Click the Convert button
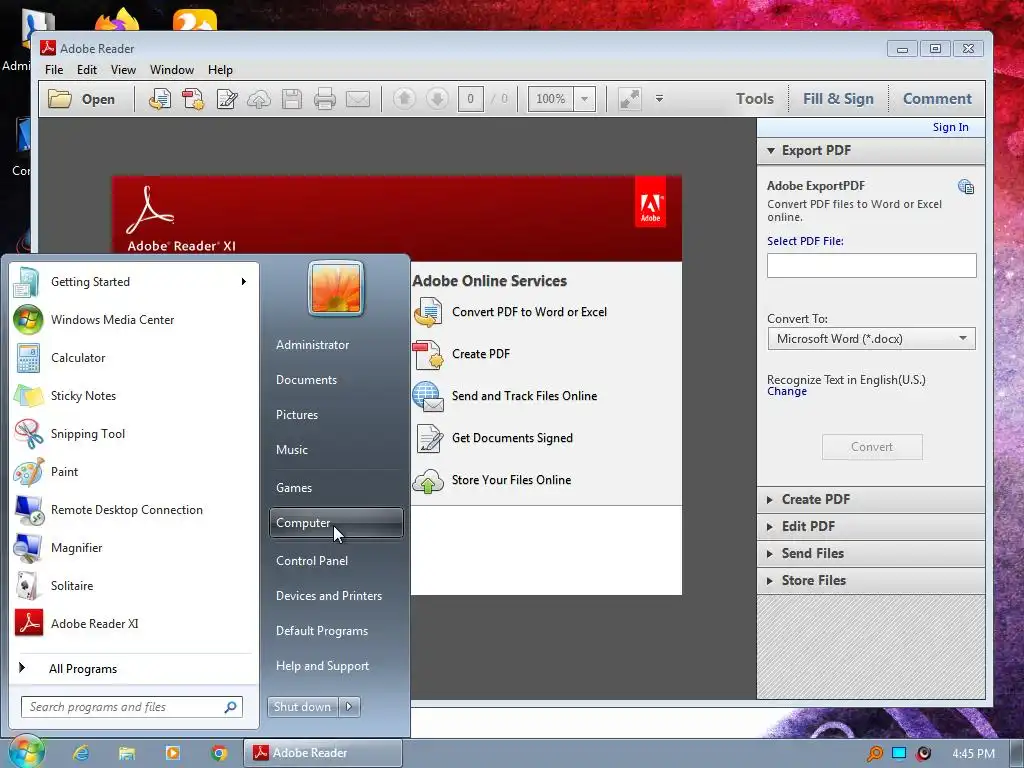This screenshot has height=768, width=1024. (872, 447)
